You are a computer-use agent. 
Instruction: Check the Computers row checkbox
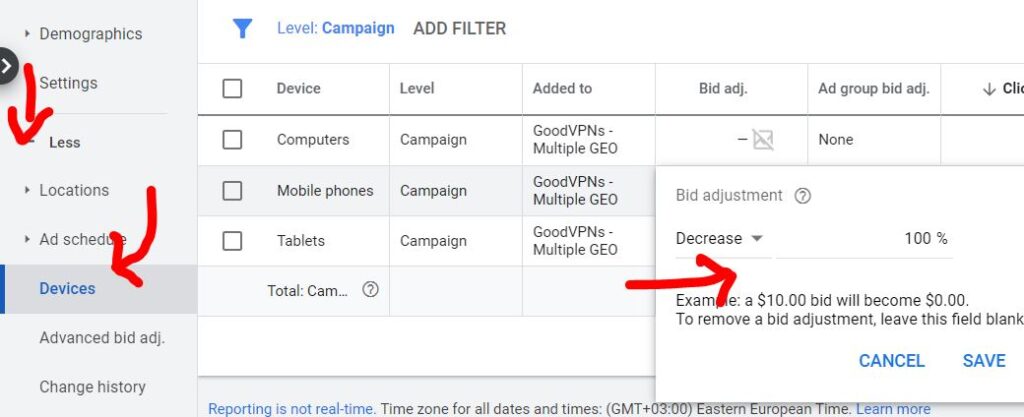232,140
